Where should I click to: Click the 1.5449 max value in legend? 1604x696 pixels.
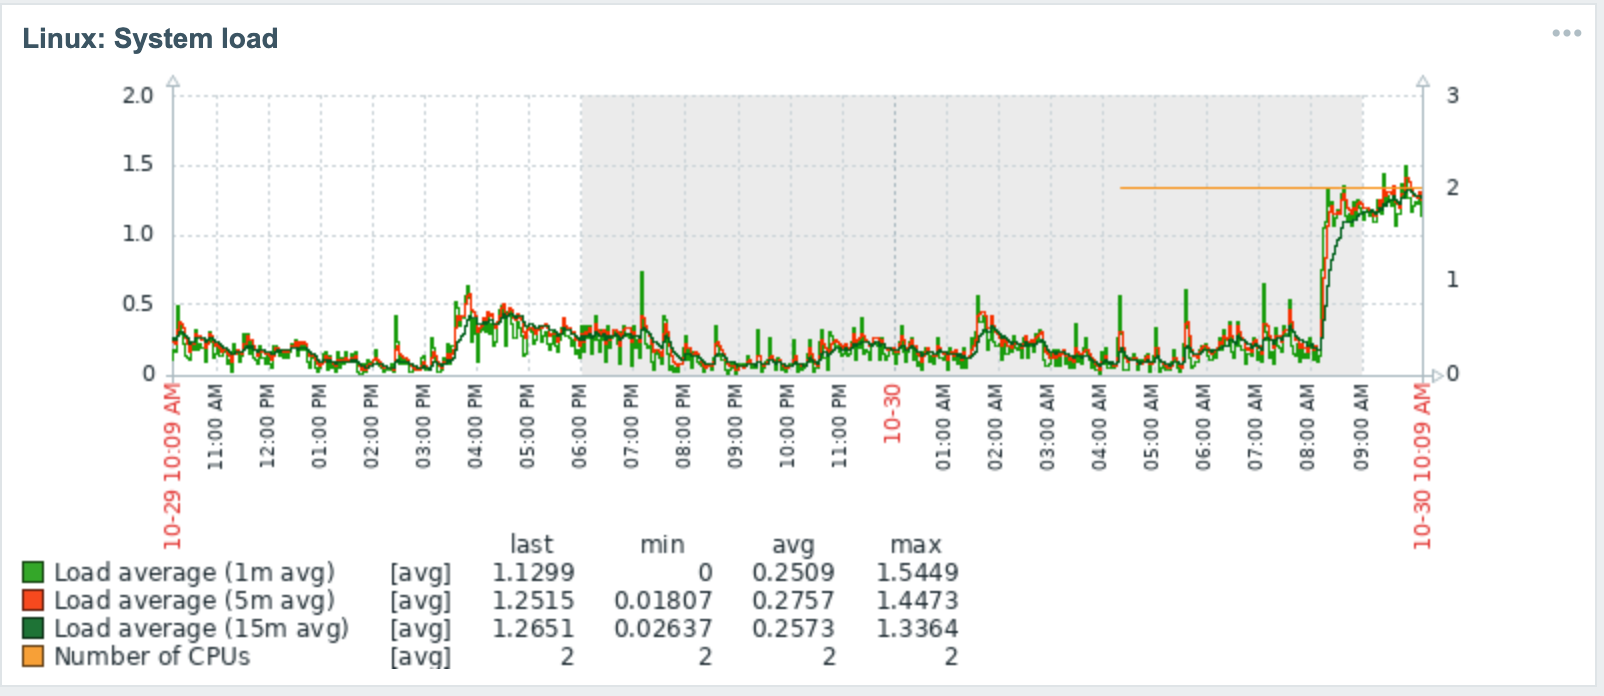917,573
